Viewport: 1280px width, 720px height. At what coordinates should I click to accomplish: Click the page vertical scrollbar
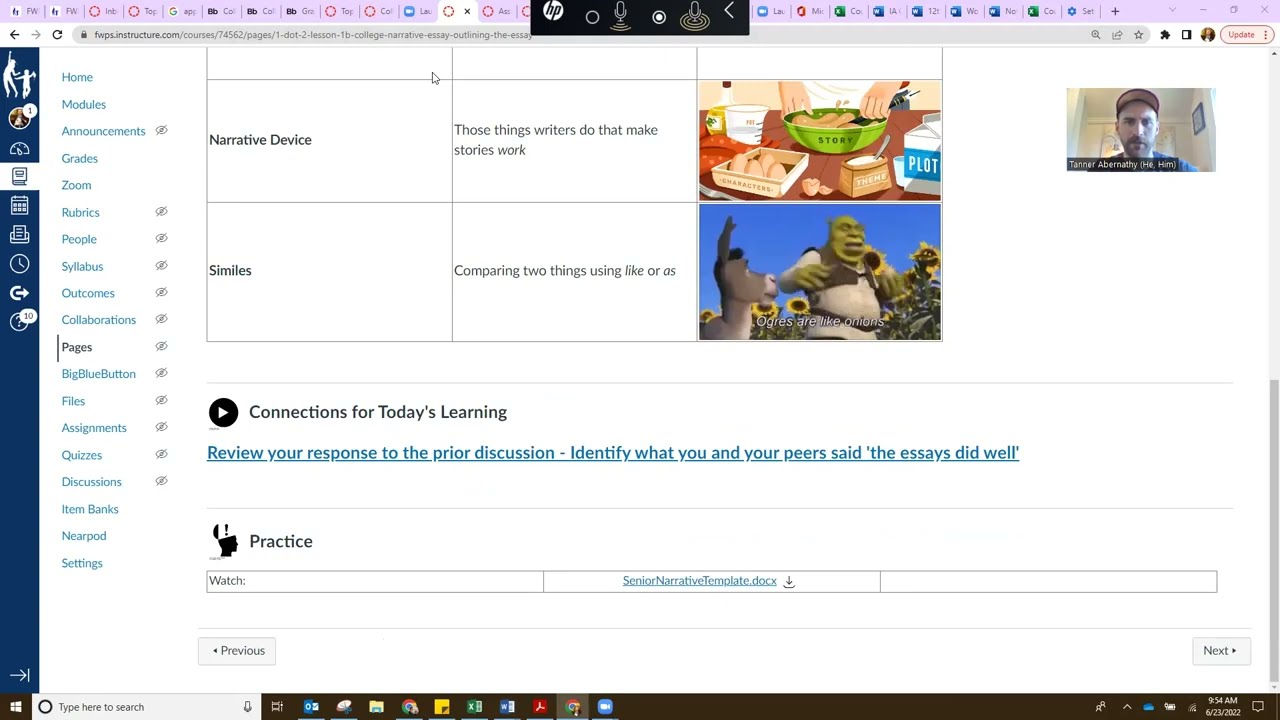pyautogui.click(x=1274, y=530)
